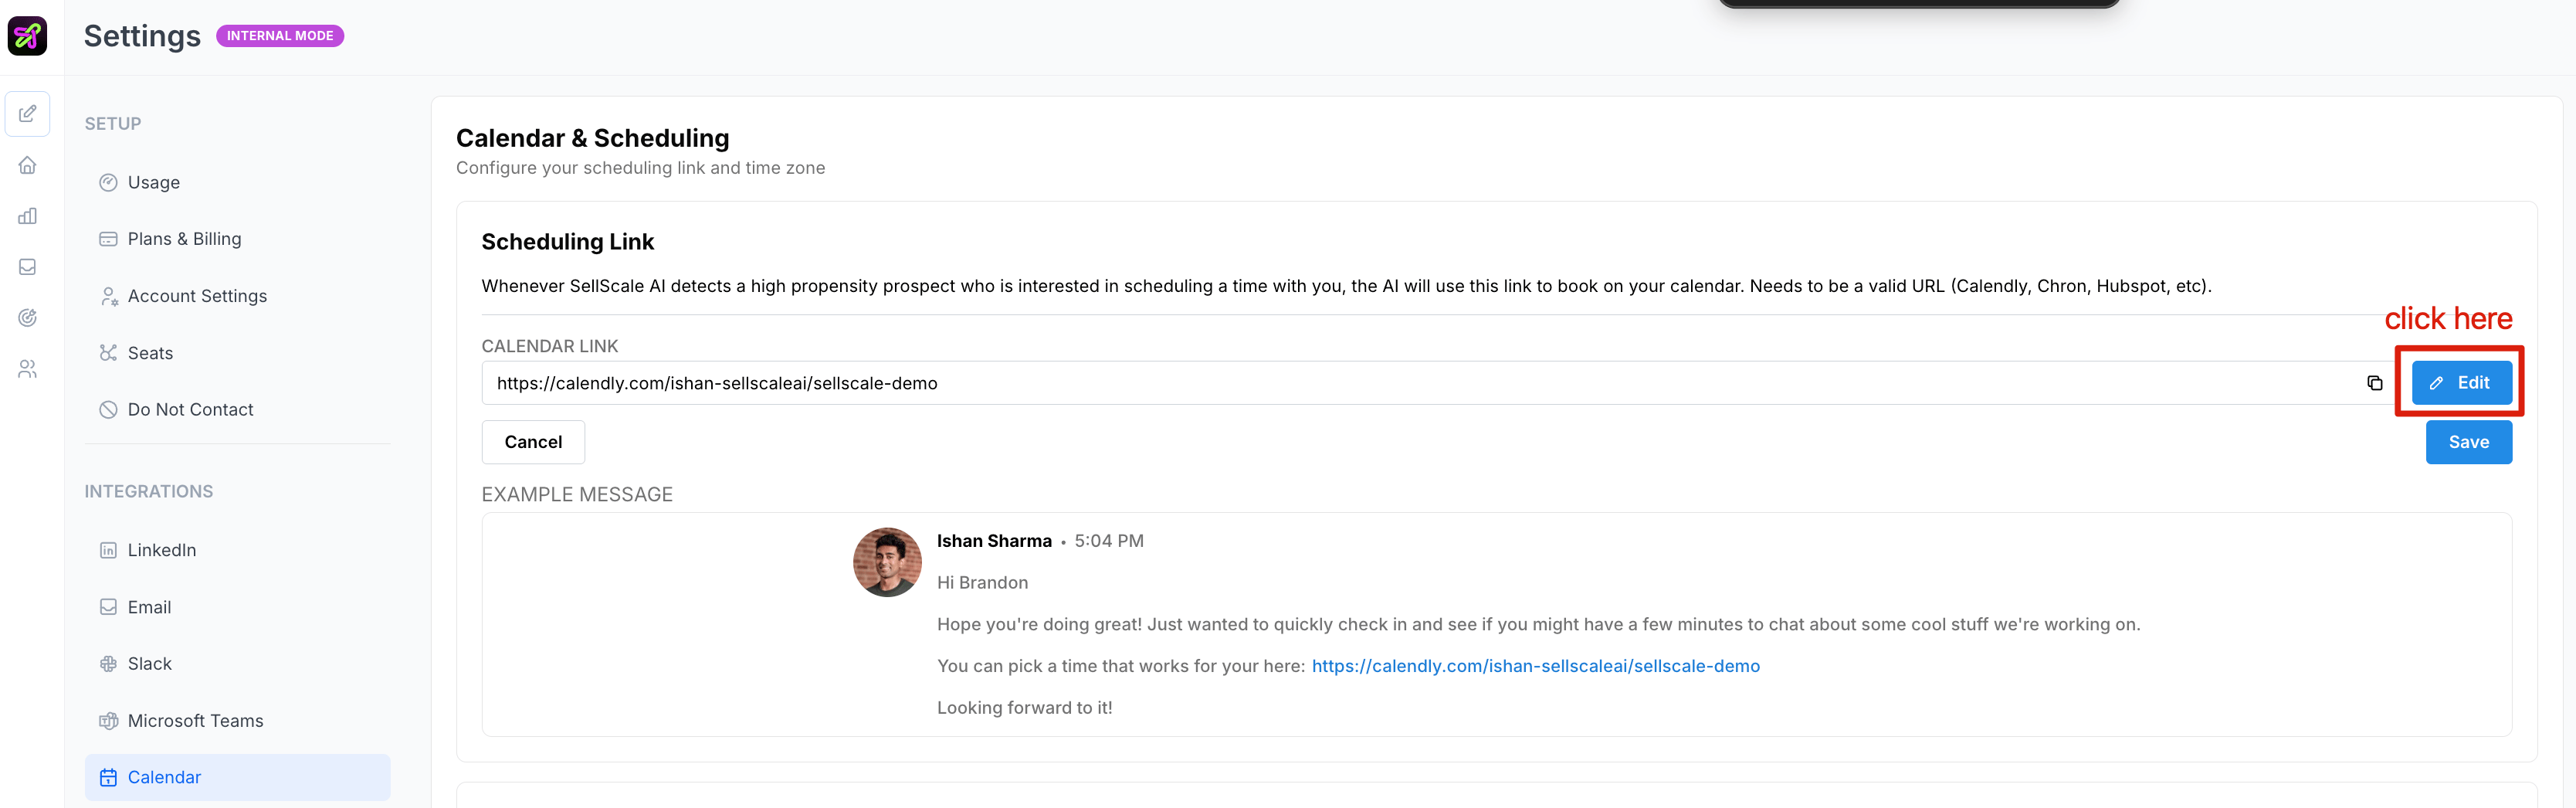Copy the calendar link with copy icon

pos(2374,383)
